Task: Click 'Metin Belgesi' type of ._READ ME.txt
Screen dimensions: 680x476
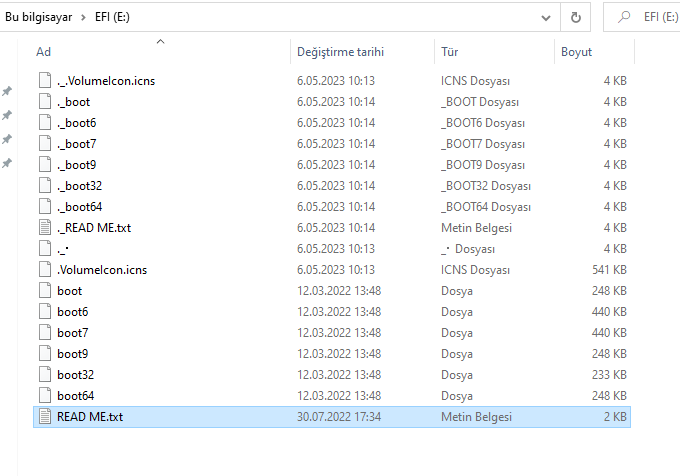Action: tap(476, 228)
